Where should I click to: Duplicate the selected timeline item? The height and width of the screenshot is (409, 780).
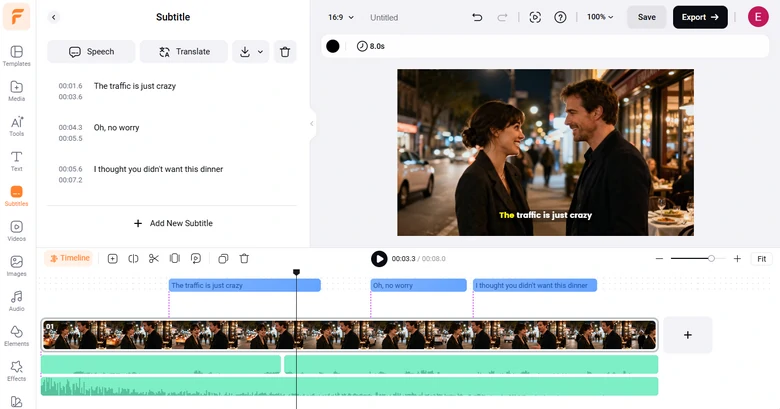(223, 259)
